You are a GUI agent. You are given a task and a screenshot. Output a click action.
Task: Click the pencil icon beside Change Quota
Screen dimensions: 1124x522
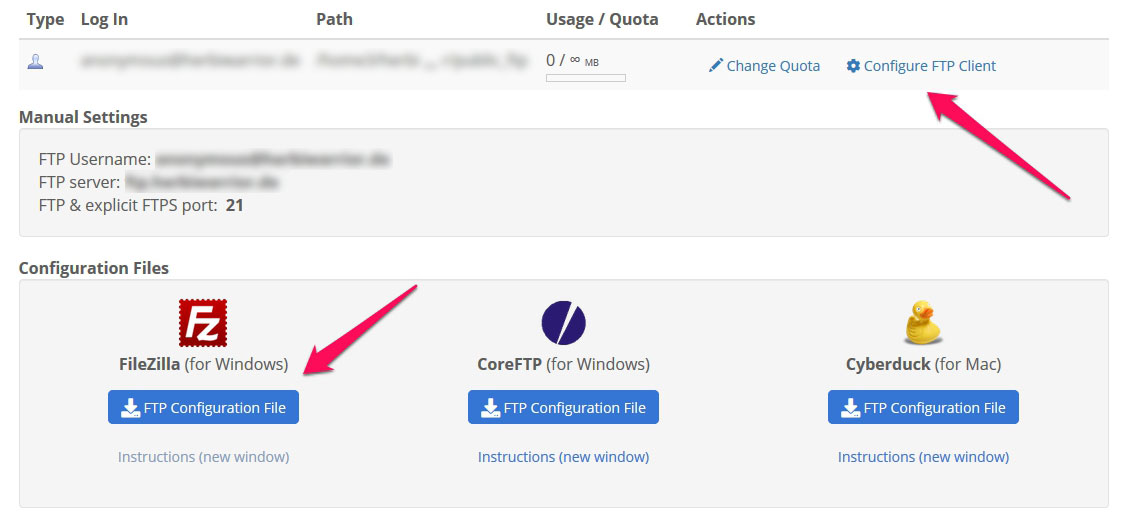point(715,66)
